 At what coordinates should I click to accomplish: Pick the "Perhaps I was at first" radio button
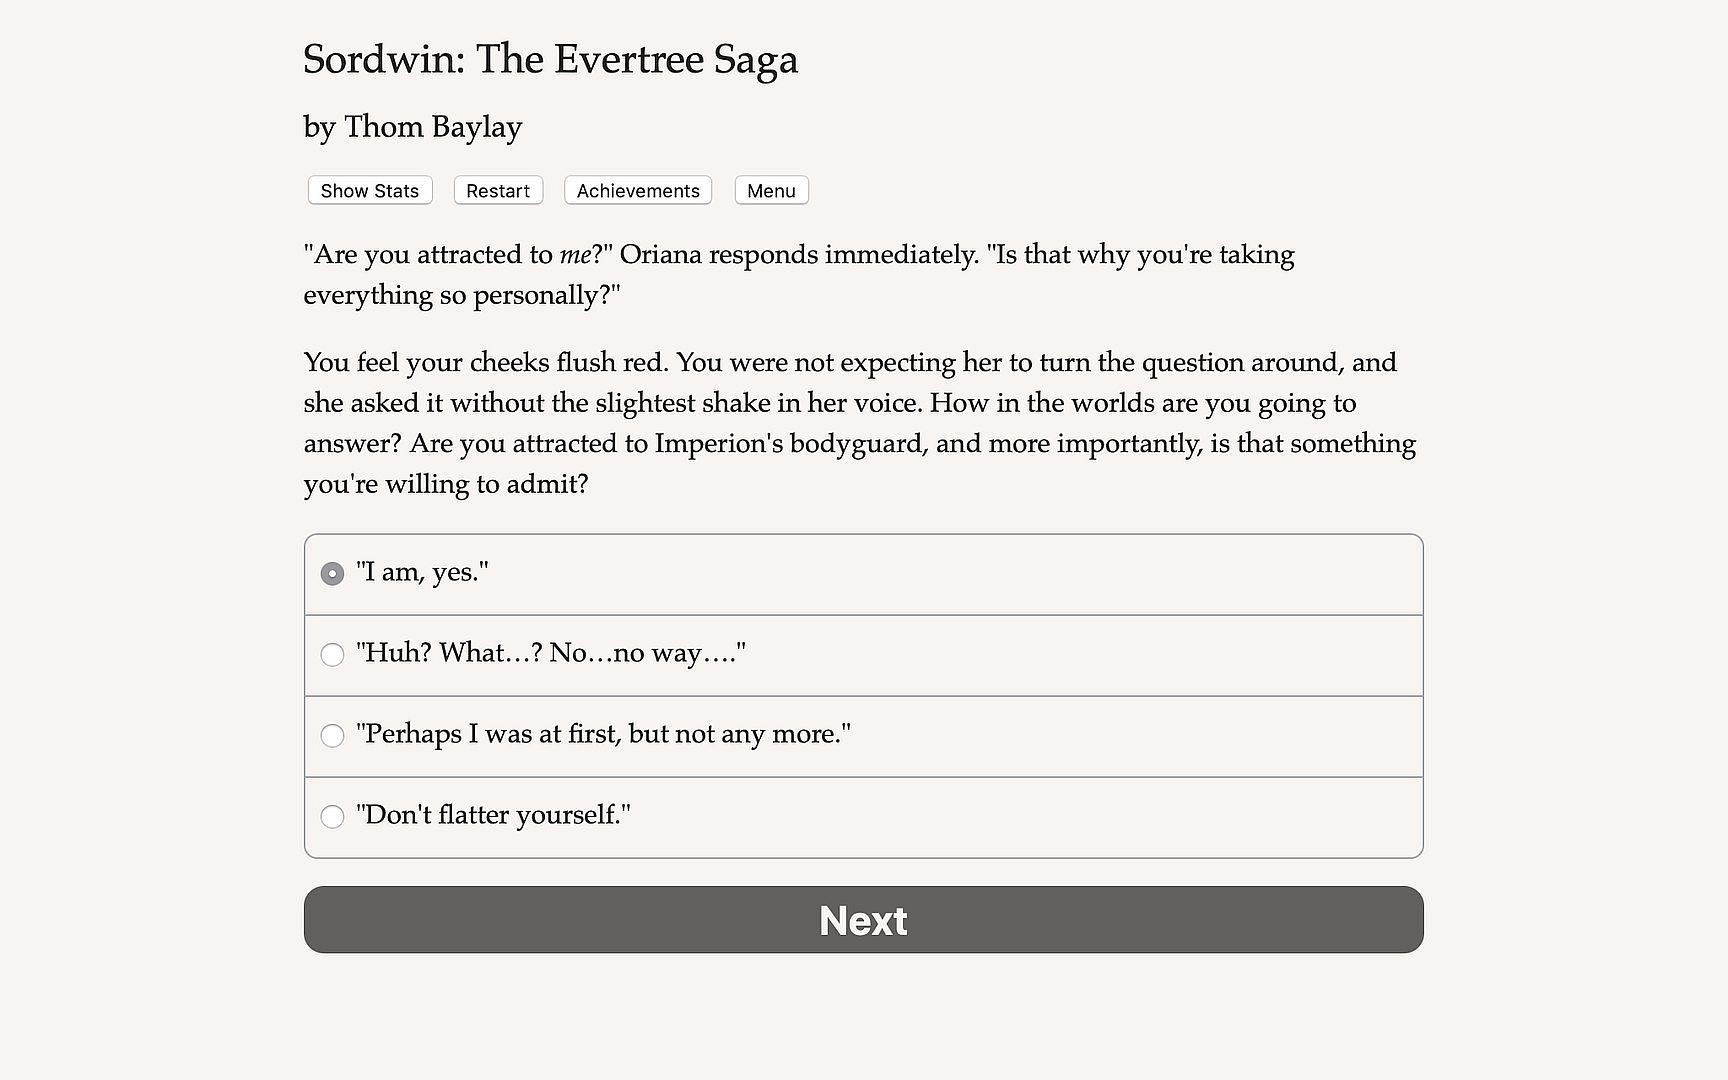click(332, 736)
